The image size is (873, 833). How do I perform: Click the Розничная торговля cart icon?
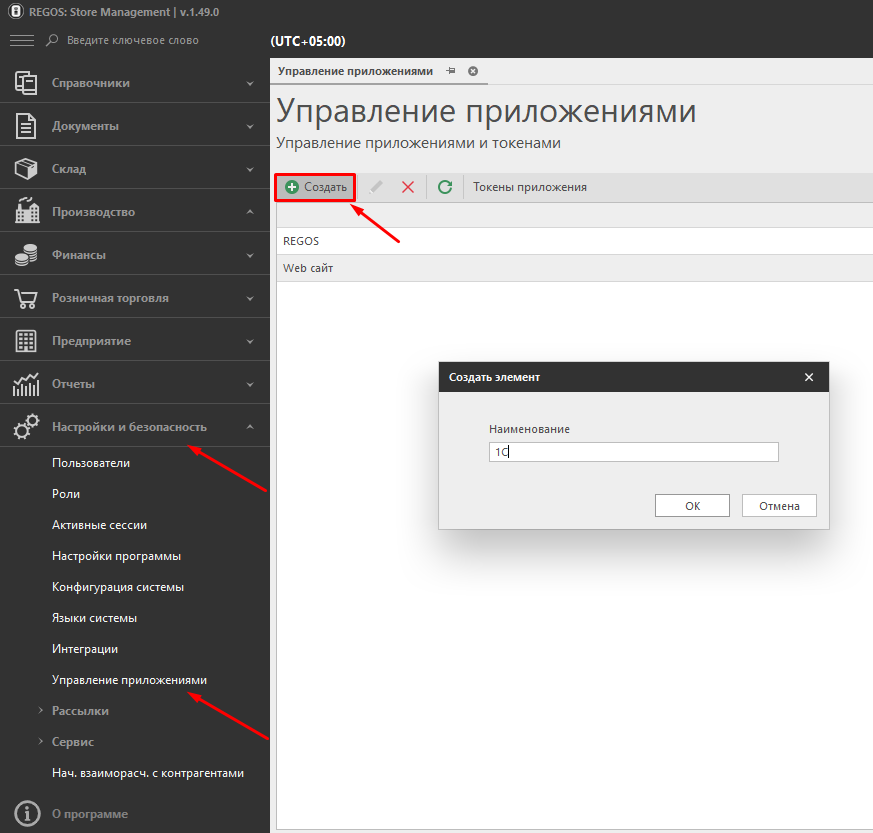(x=26, y=298)
